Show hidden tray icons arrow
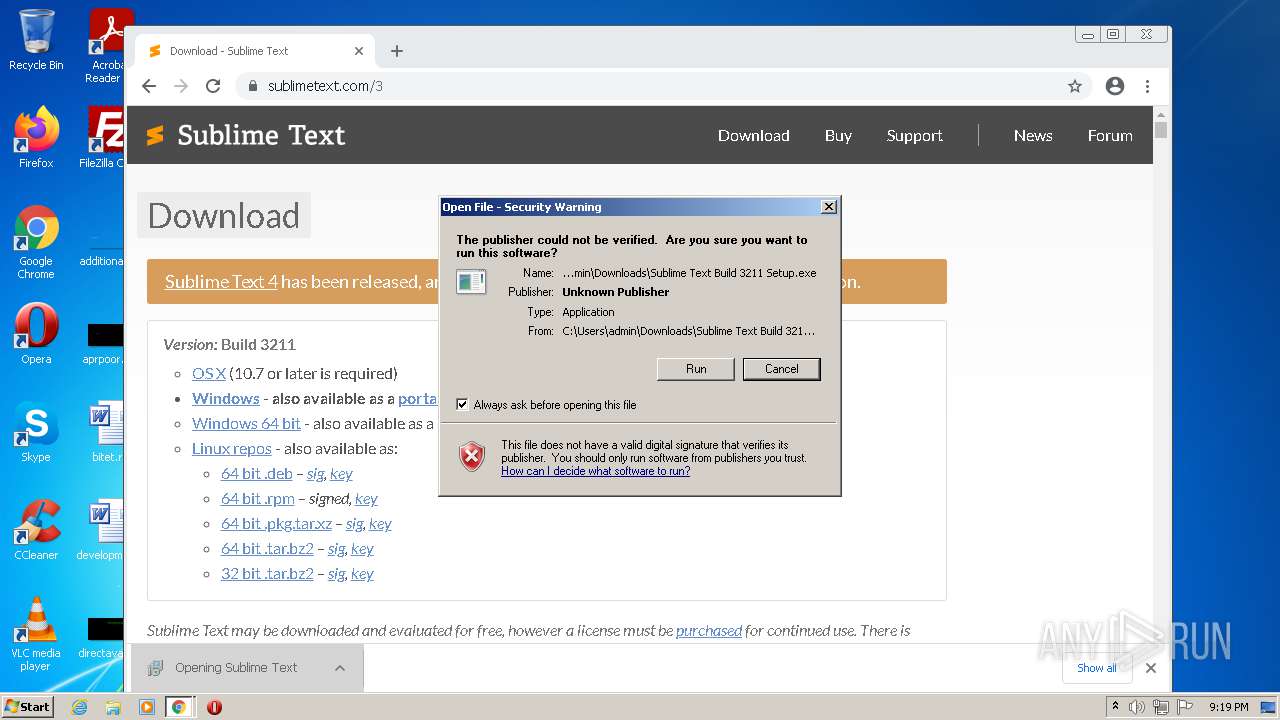 [1115, 707]
